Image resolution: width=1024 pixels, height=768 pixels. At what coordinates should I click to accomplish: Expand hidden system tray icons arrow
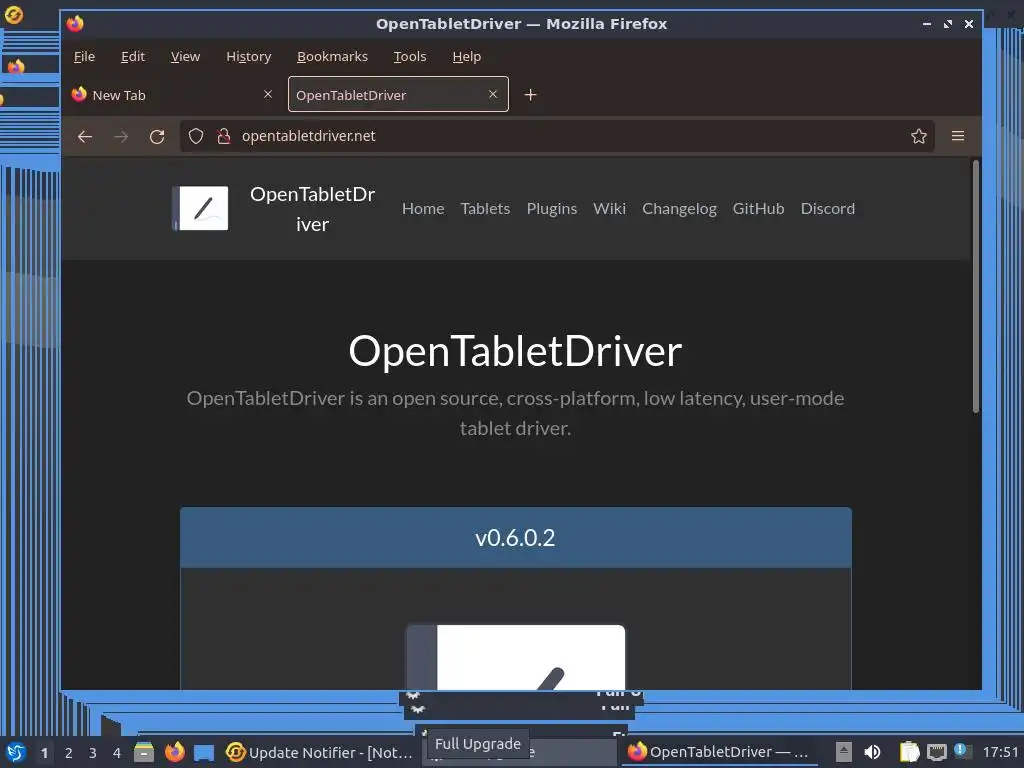[x=844, y=752]
